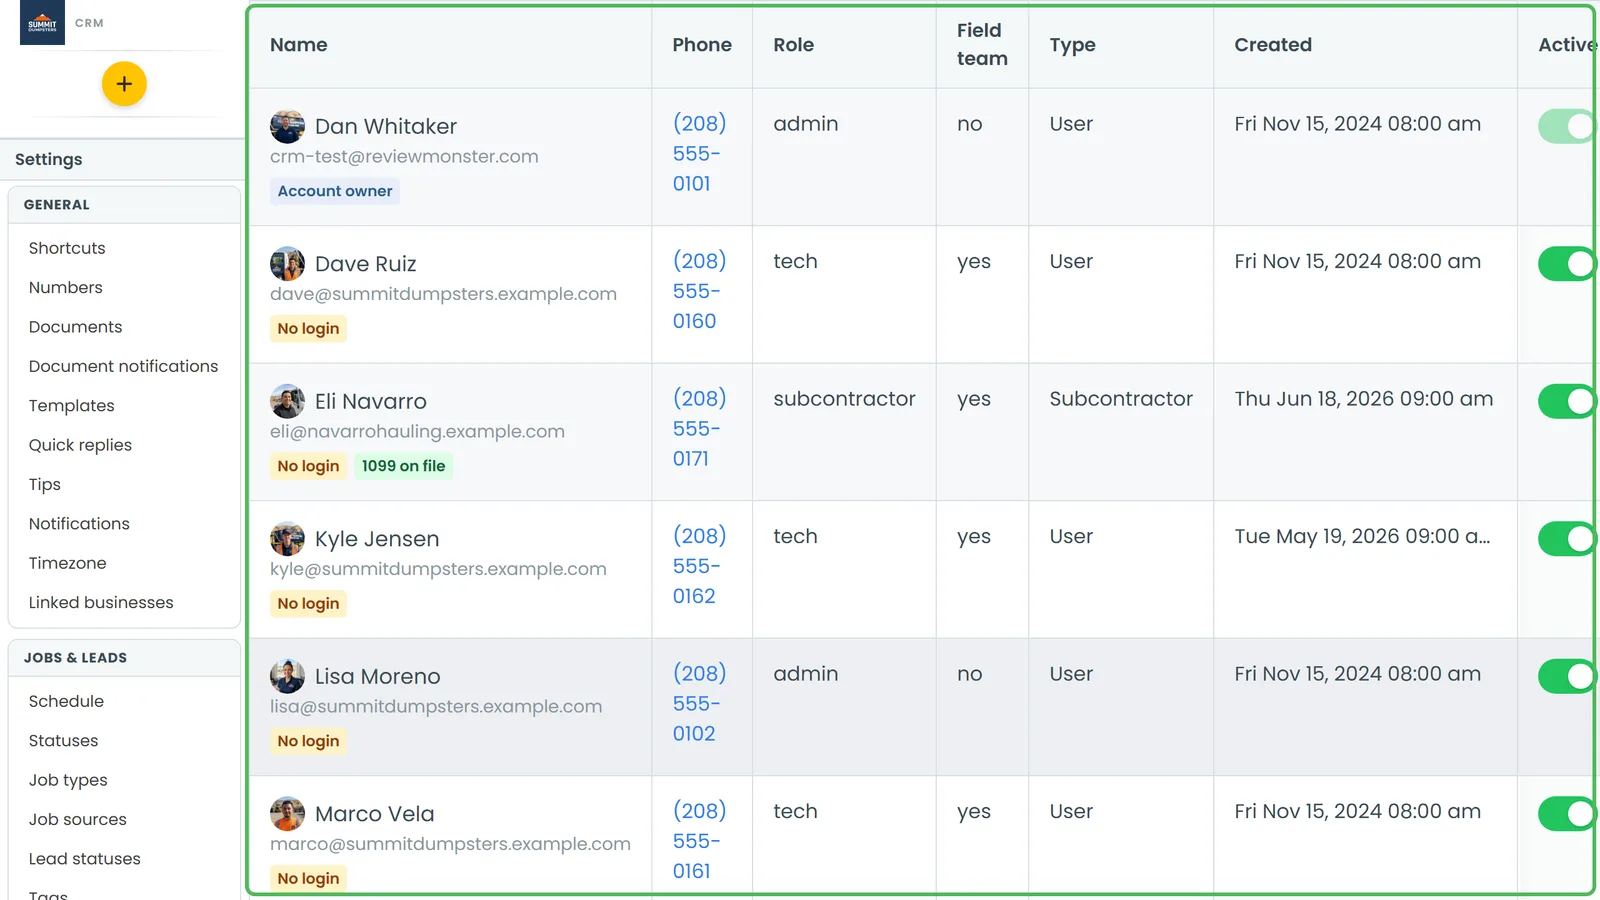Open the Summit Dumpsters logo home
This screenshot has height=900, width=1600.
pyautogui.click(x=42, y=22)
